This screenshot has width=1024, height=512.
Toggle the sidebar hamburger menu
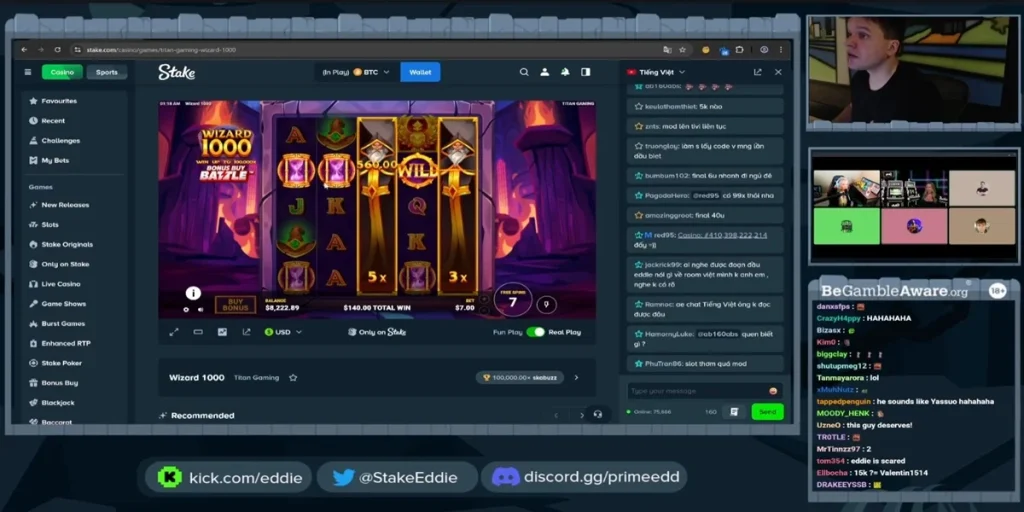pyautogui.click(x=27, y=72)
